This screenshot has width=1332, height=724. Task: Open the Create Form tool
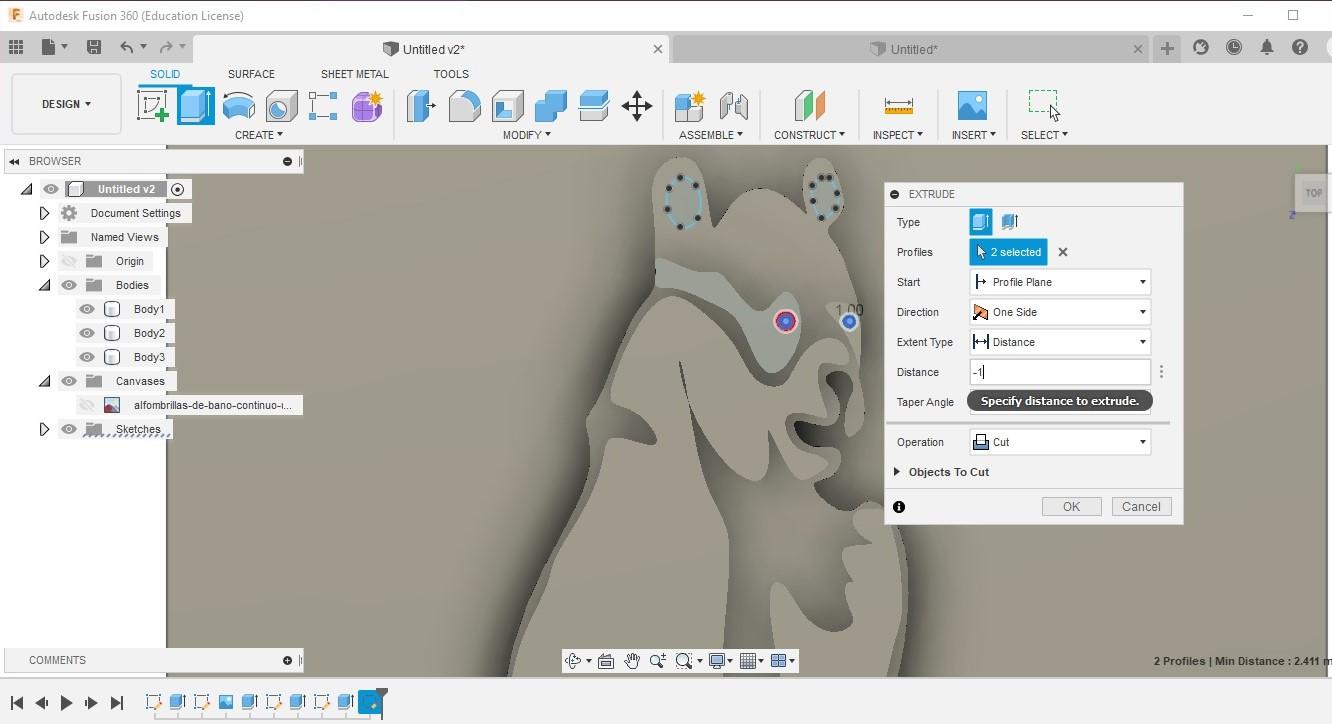tap(367, 105)
